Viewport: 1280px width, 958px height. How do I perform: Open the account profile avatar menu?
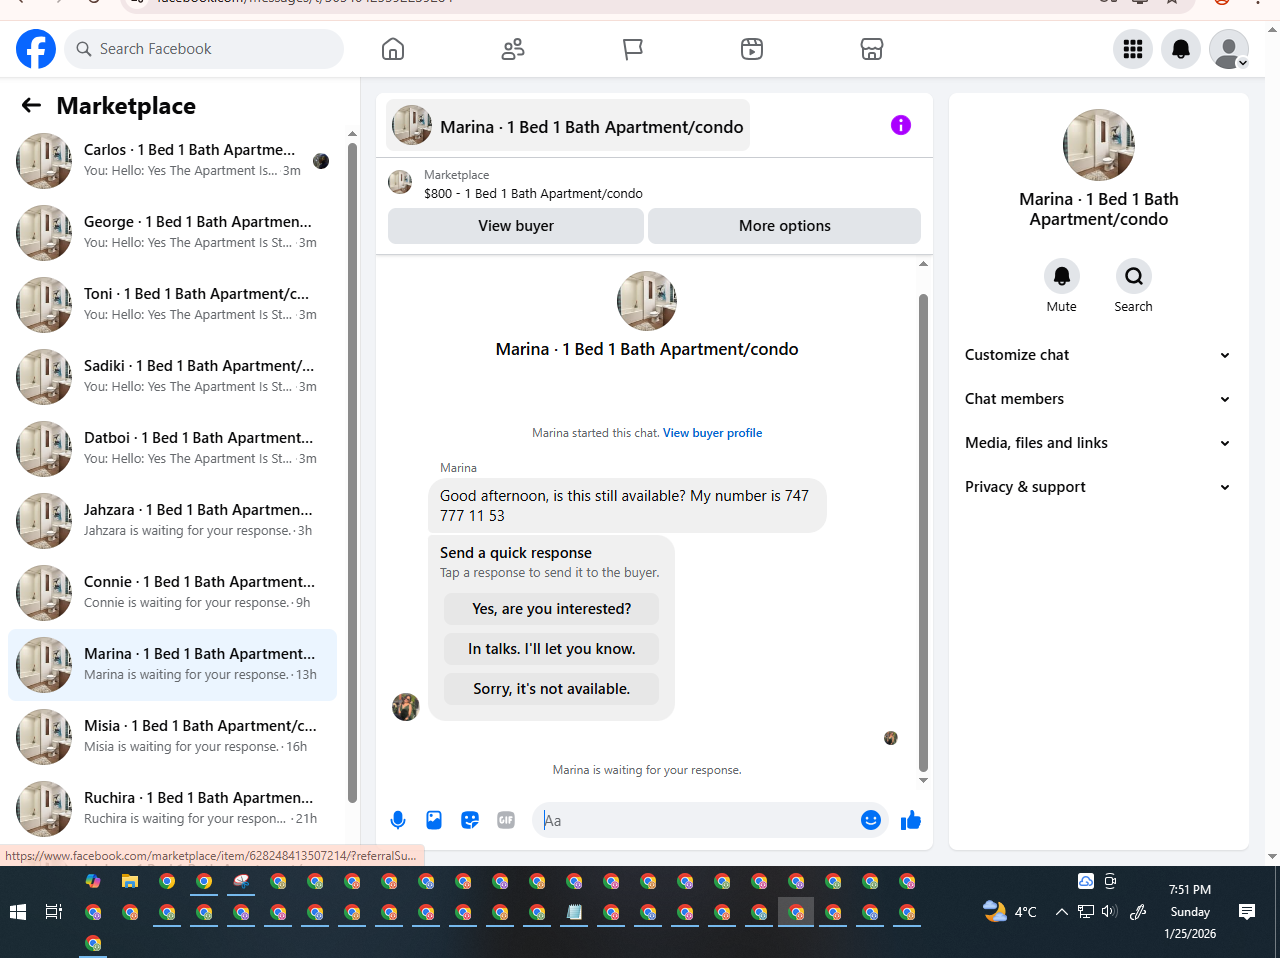1229,49
